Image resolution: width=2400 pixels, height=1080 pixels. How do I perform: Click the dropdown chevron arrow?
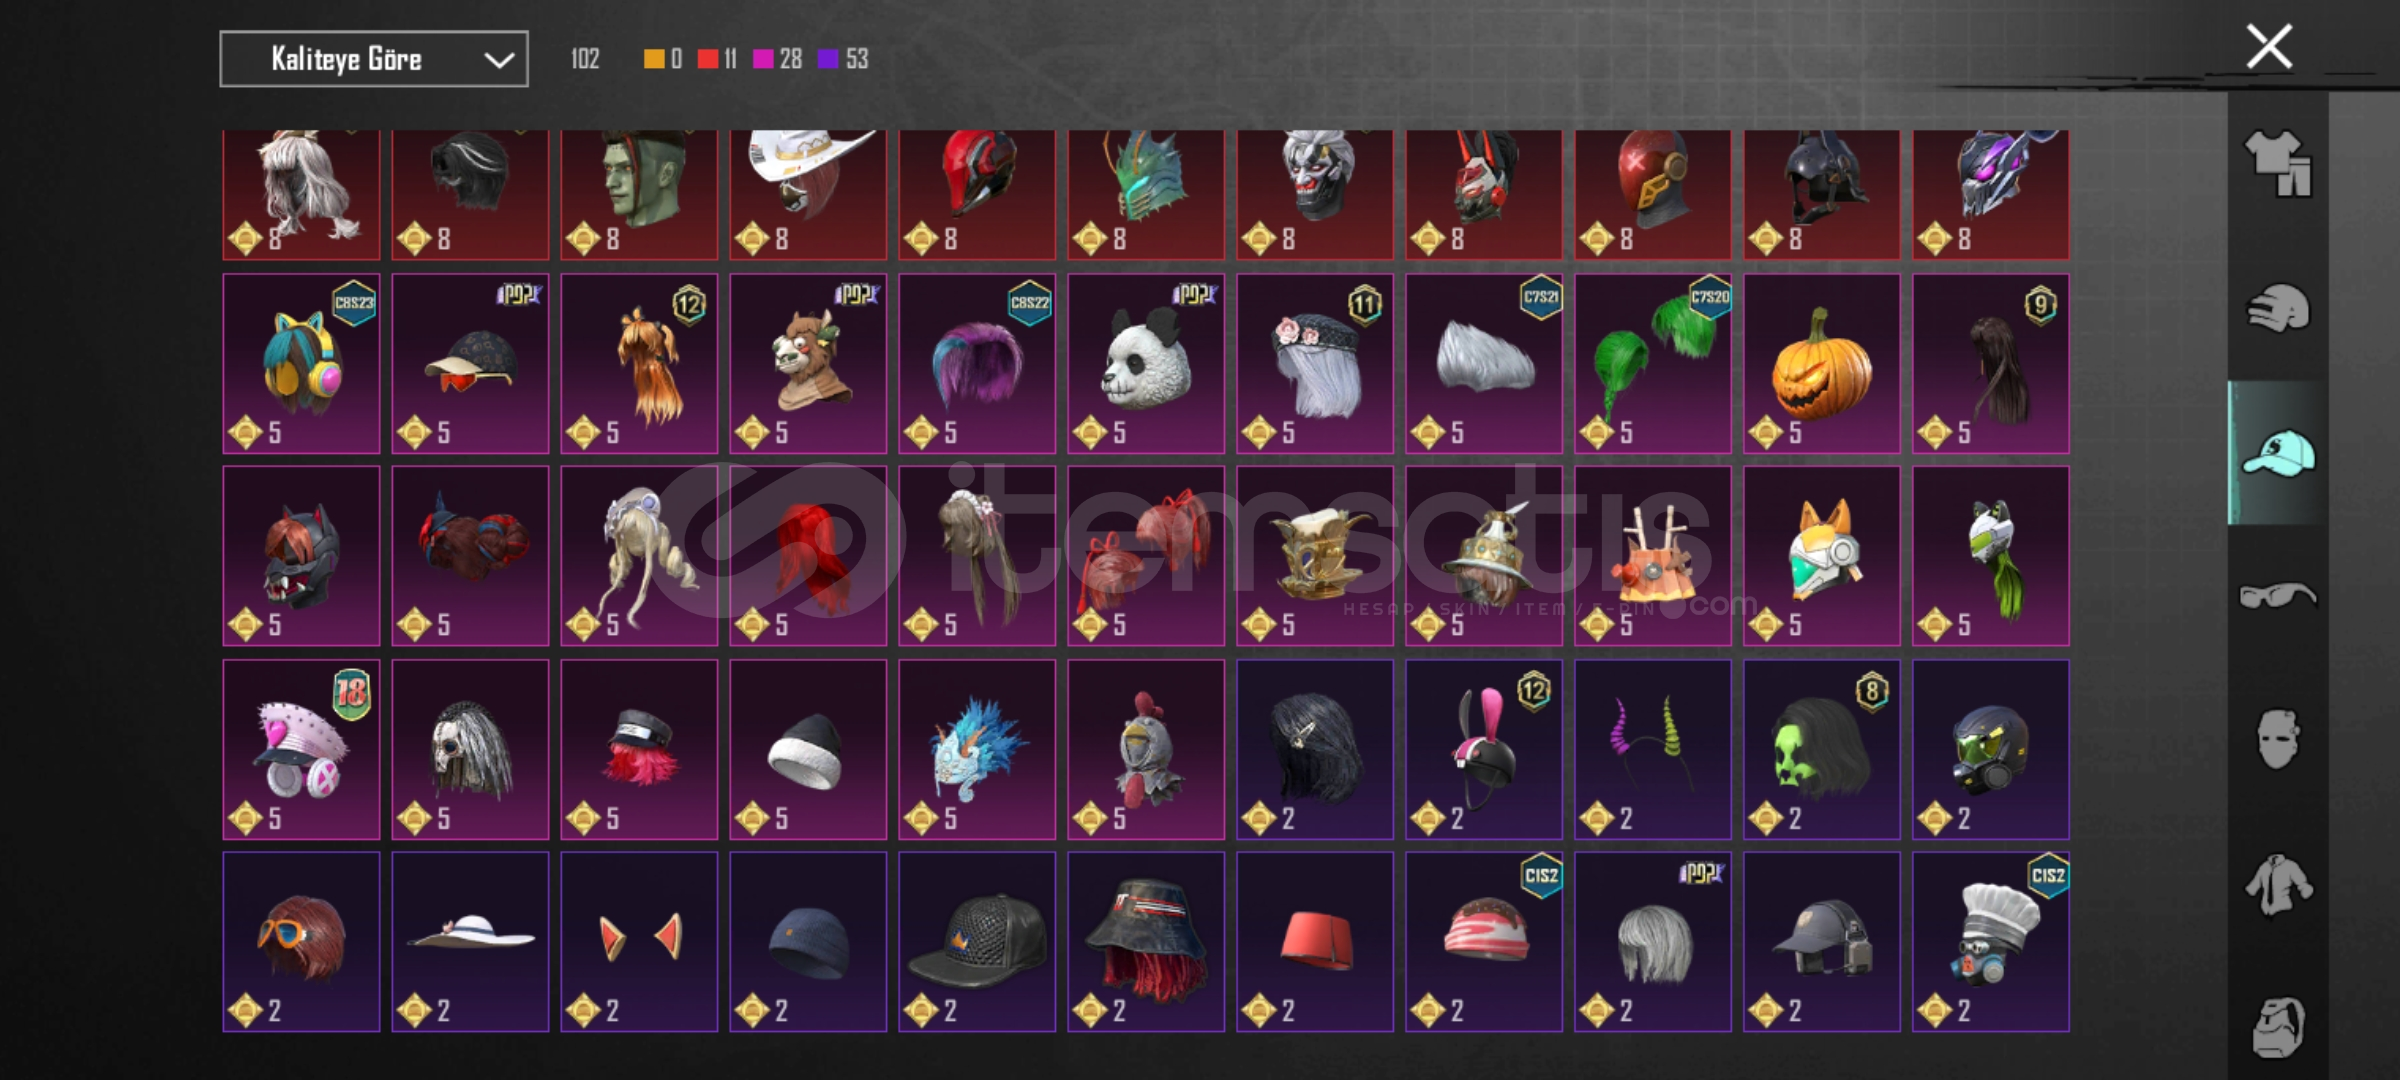click(499, 60)
